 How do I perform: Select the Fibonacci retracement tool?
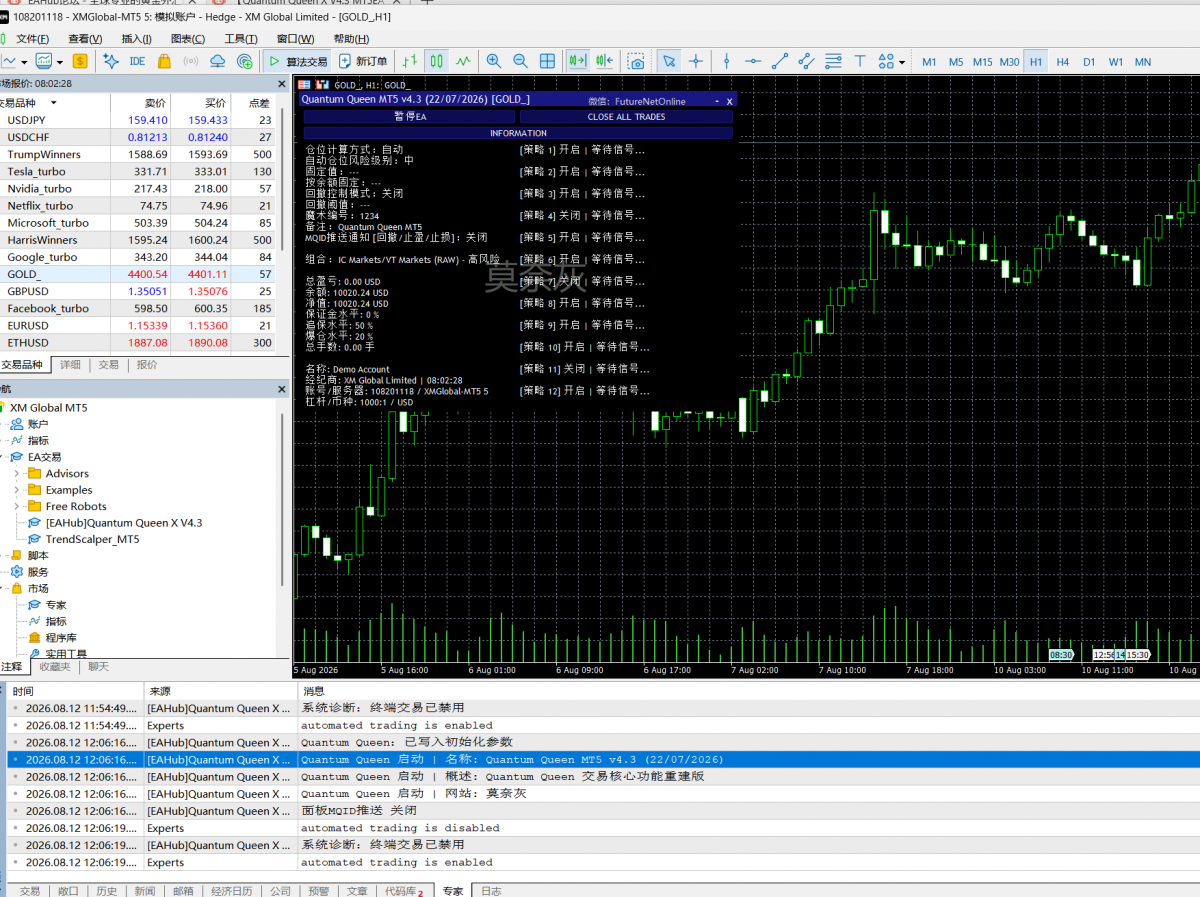point(833,61)
